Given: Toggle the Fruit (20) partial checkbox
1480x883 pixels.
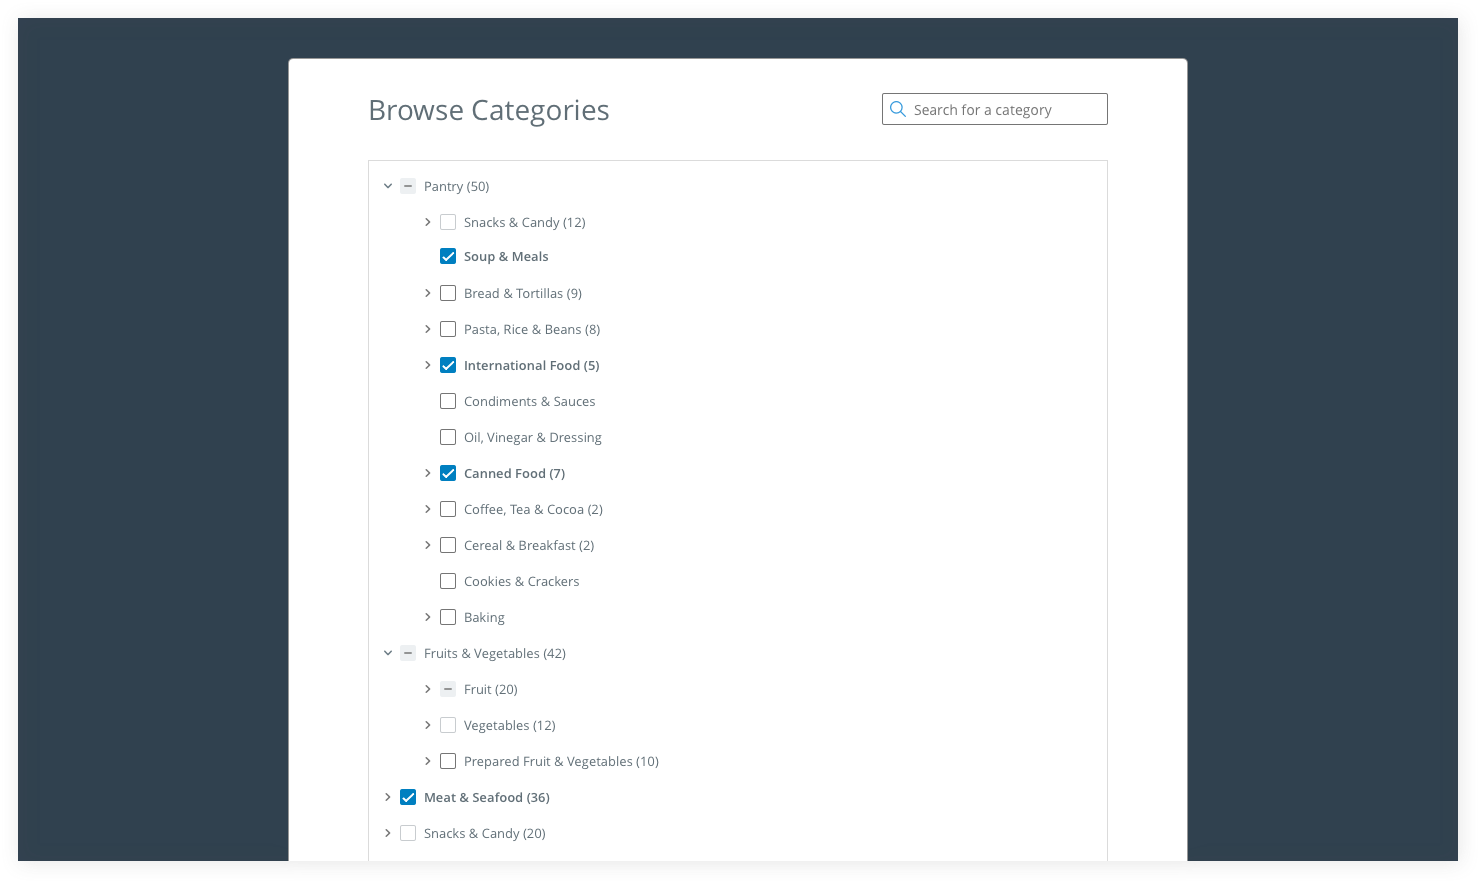Looking at the screenshot, I should 448,689.
